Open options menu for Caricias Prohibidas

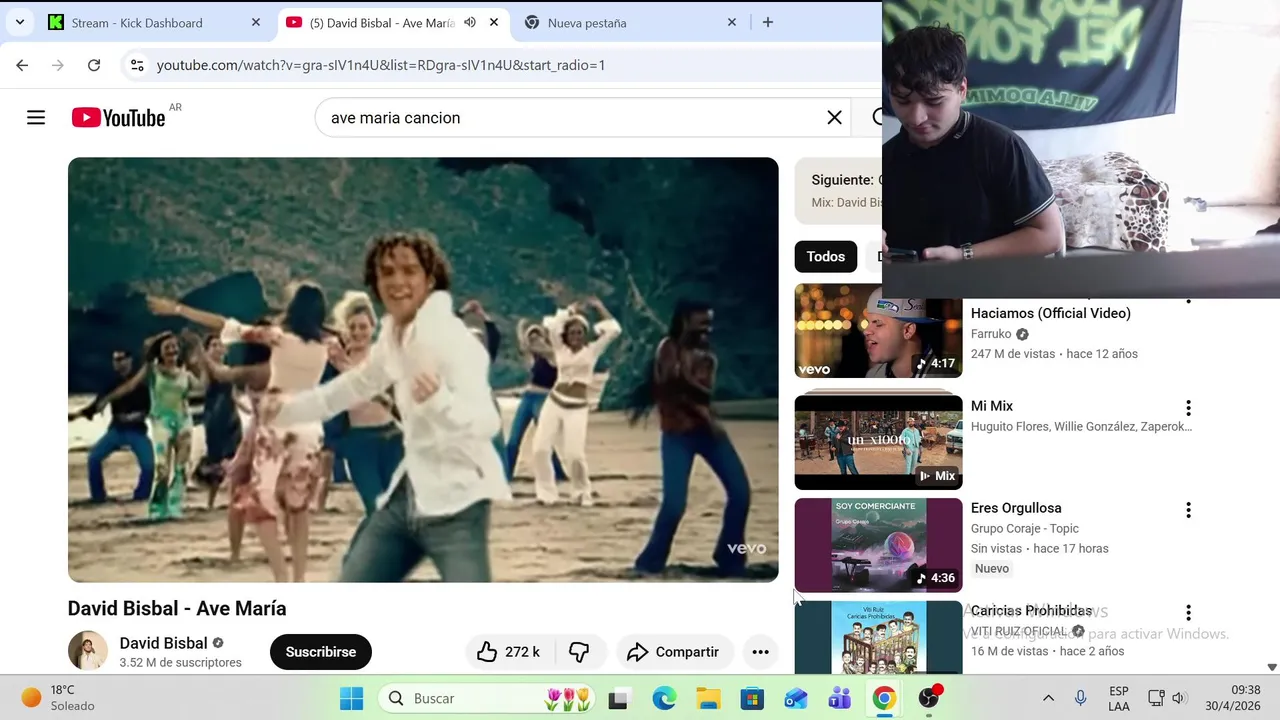pyautogui.click(x=1188, y=612)
